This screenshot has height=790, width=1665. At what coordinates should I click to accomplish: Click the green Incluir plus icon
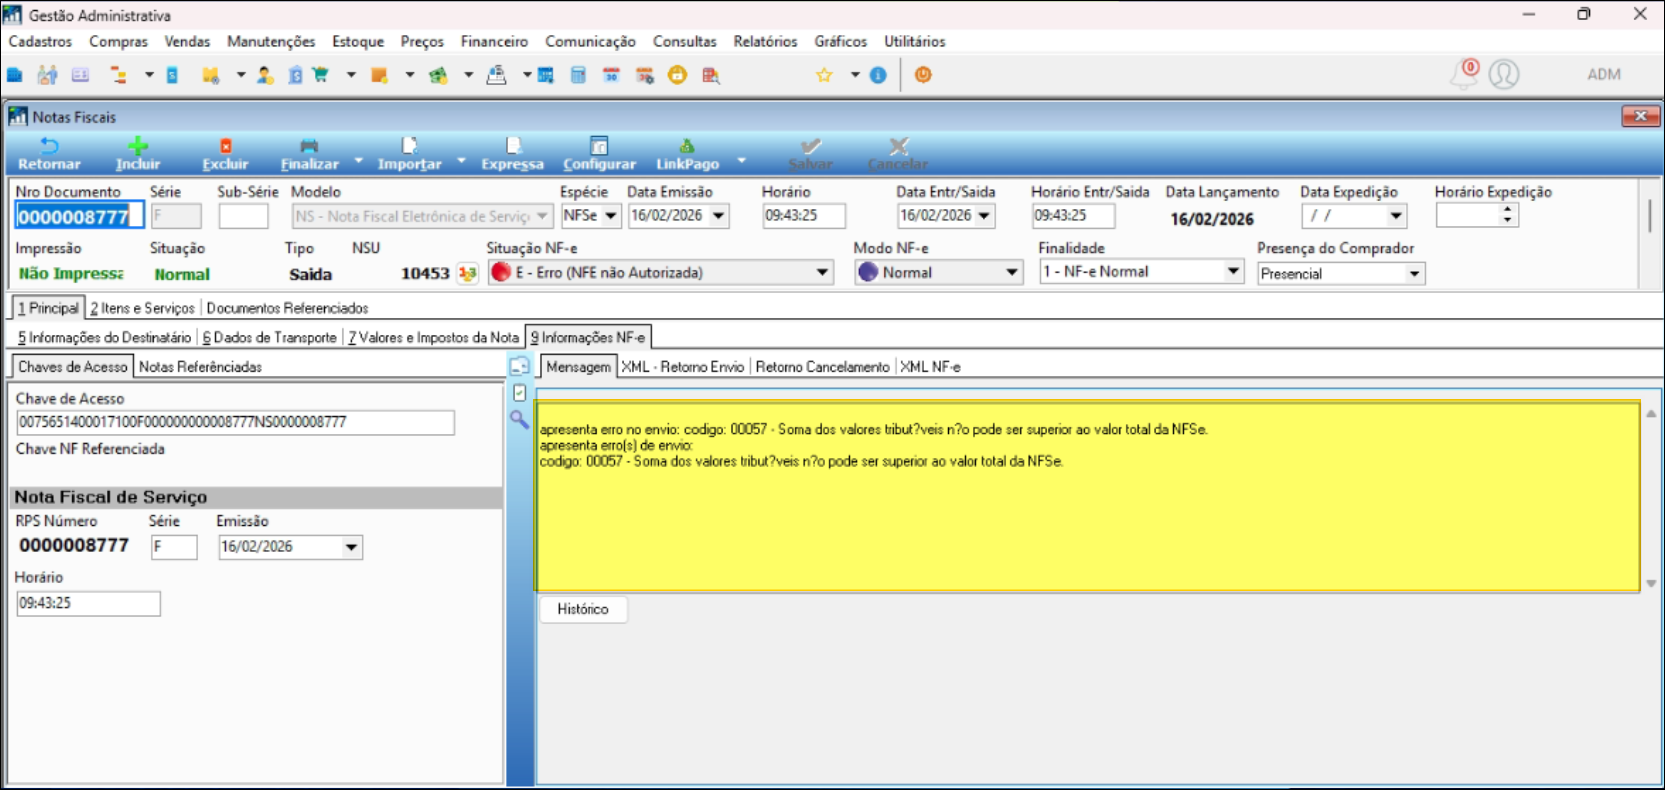coord(138,146)
